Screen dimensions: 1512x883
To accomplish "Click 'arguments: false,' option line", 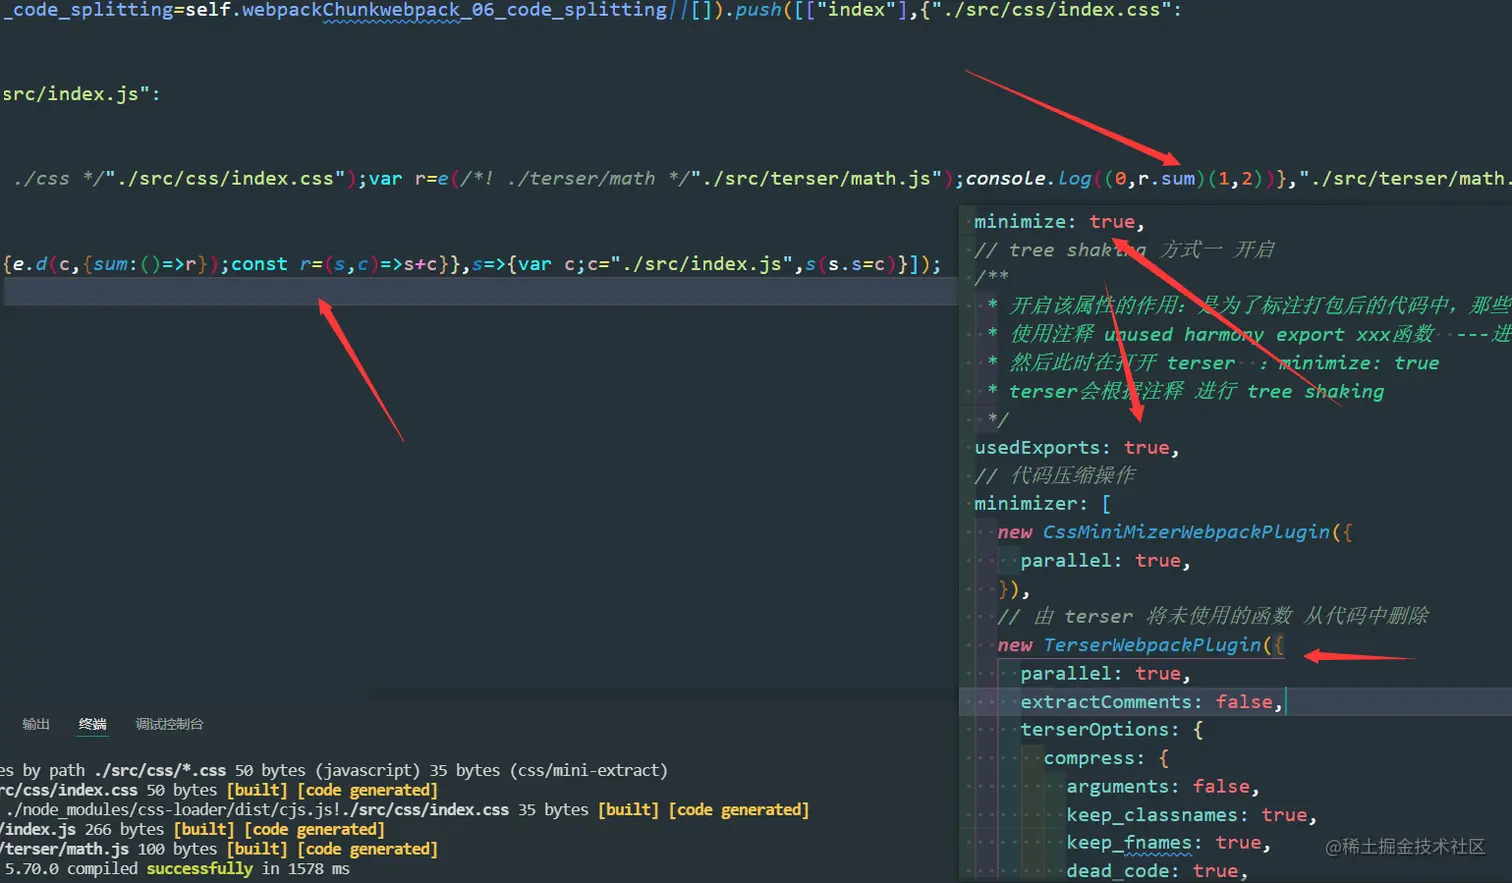I will coord(1162,786).
